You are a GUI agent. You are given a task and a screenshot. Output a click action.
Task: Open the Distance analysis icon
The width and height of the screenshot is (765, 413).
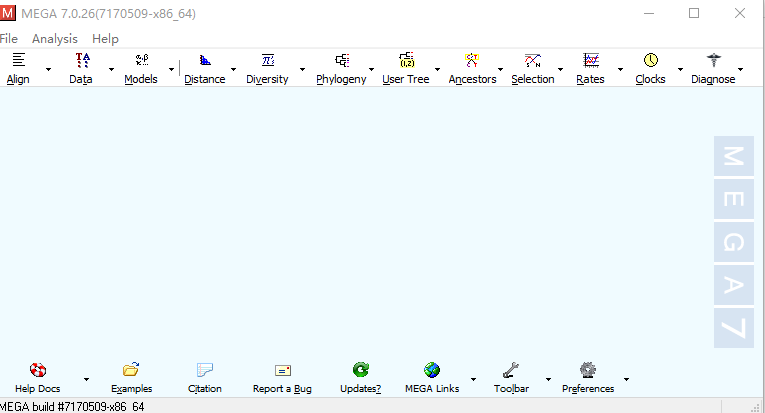click(x=205, y=60)
